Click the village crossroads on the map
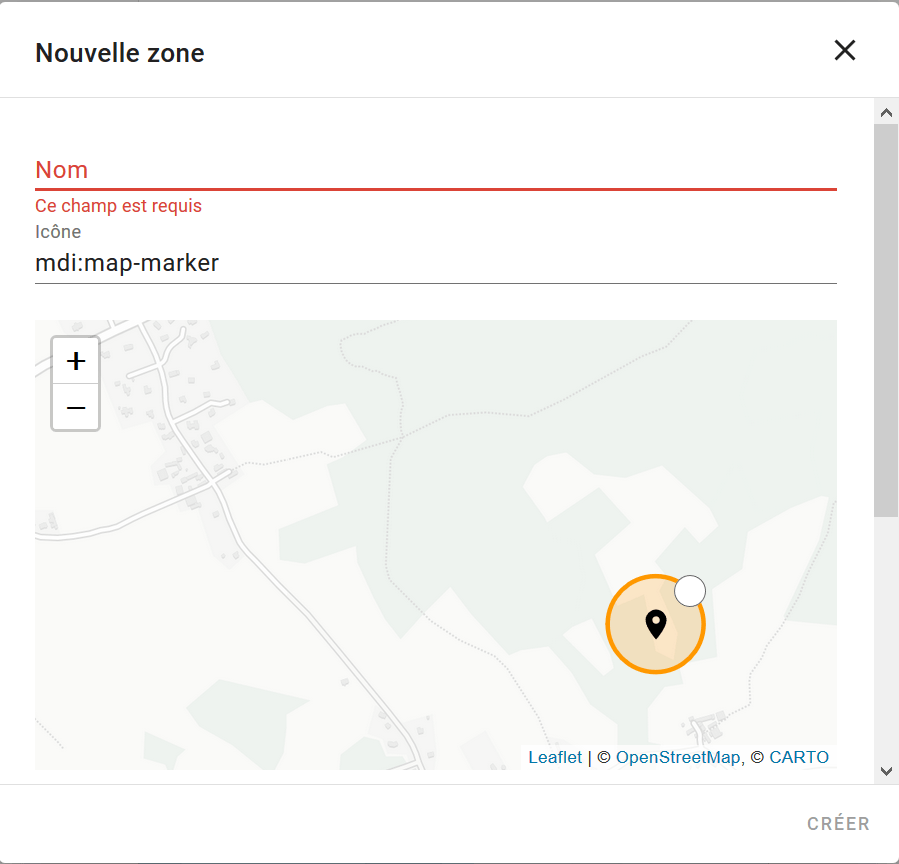Screen dimensions: 899x864 point(214,482)
